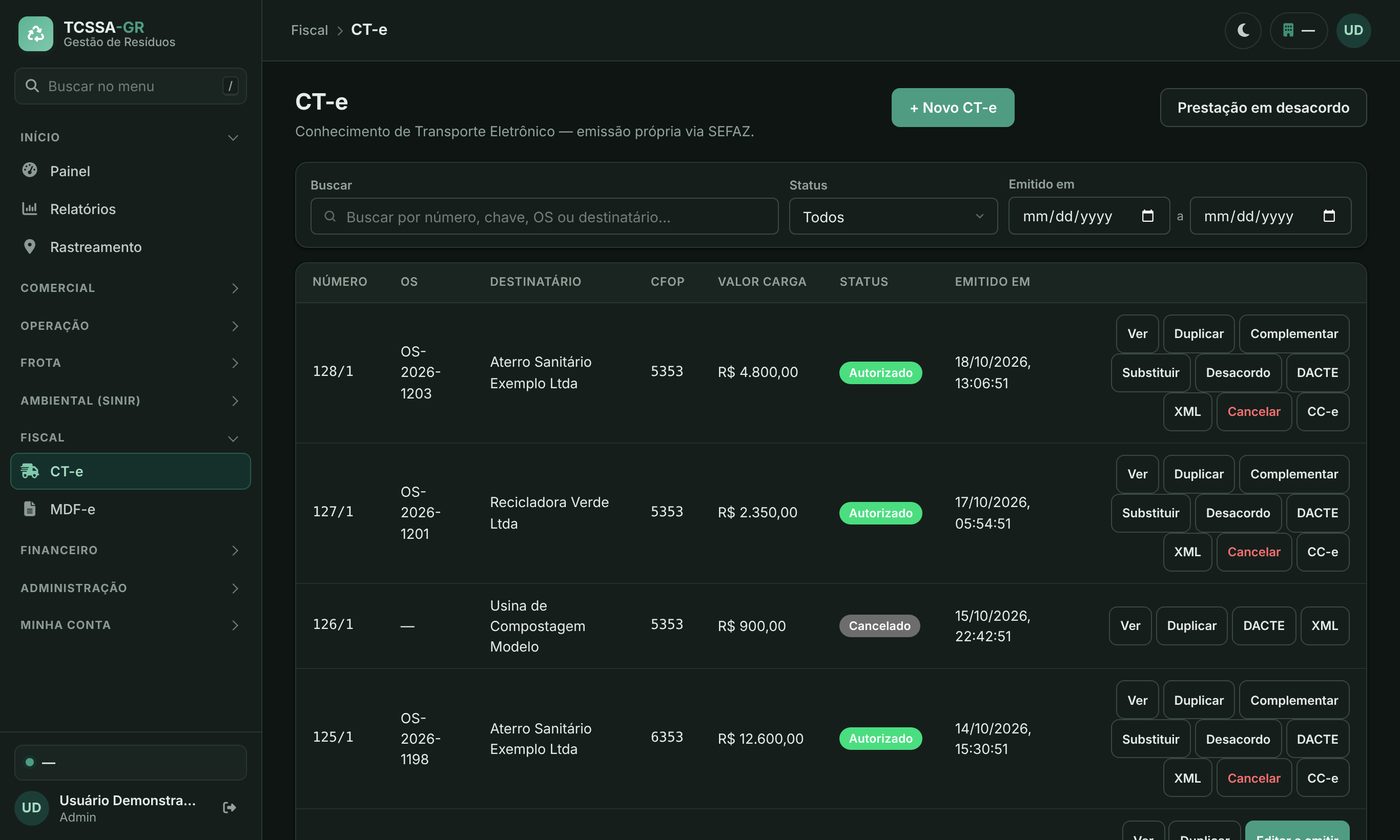The width and height of the screenshot is (1400, 840).
Task: Download XML for CT-e 127/1
Action: pyautogui.click(x=1187, y=552)
